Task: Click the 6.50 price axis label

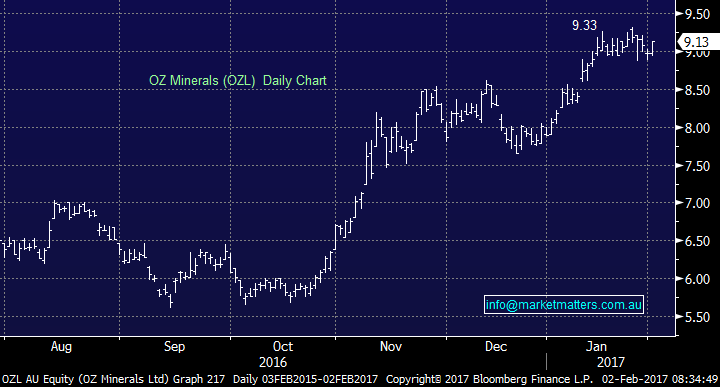Action: [x=697, y=241]
